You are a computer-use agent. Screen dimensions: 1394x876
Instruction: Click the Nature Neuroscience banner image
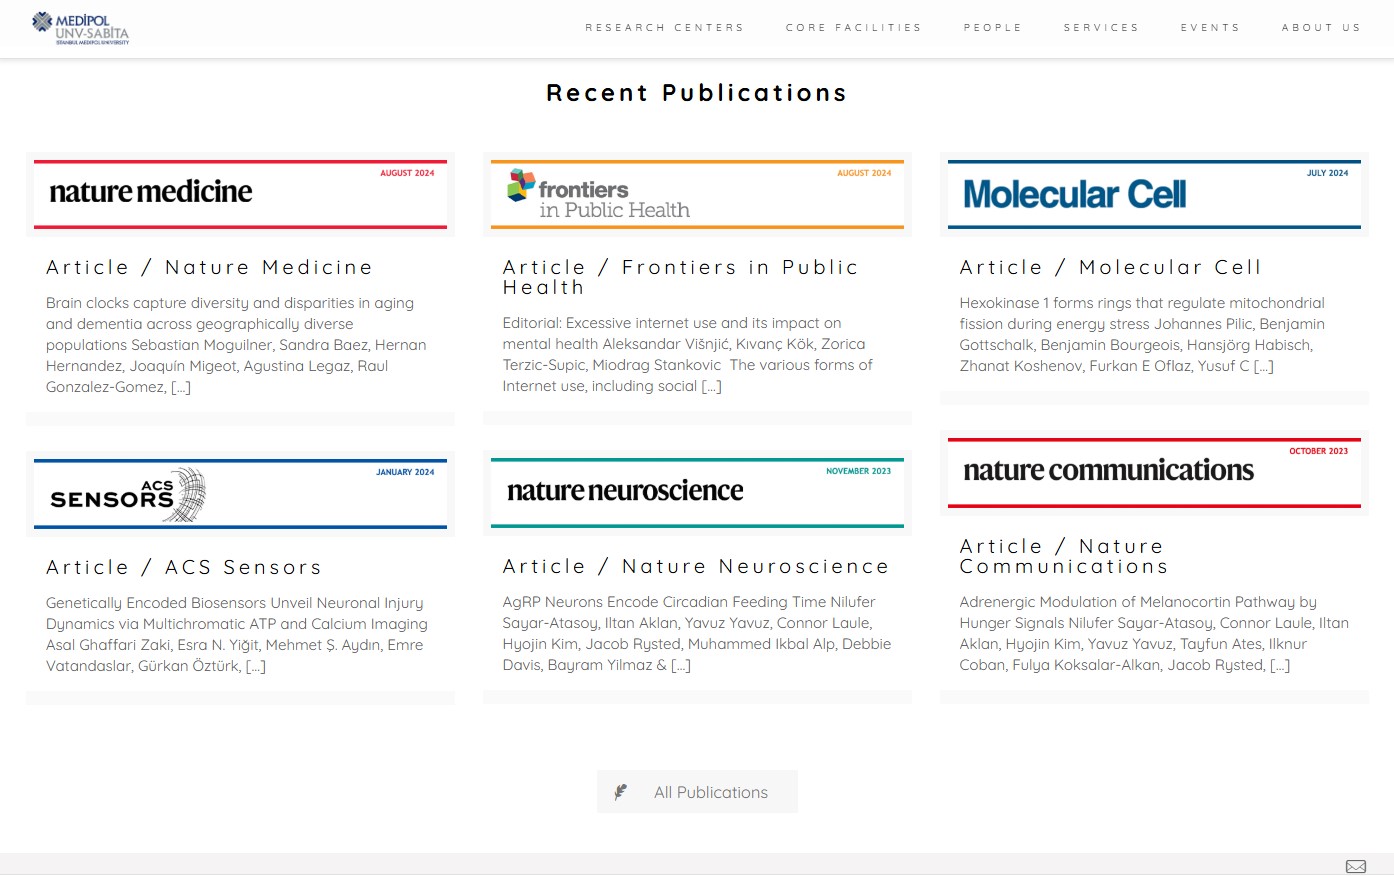click(x=697, y=493)
